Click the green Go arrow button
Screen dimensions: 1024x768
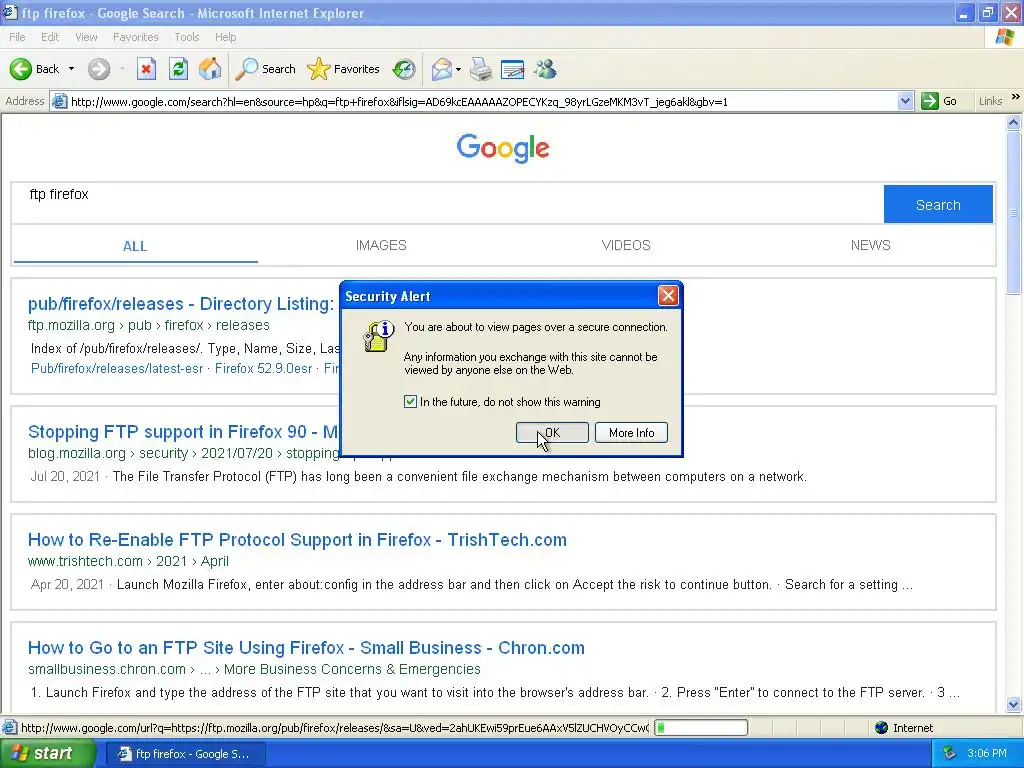point(929,101)
